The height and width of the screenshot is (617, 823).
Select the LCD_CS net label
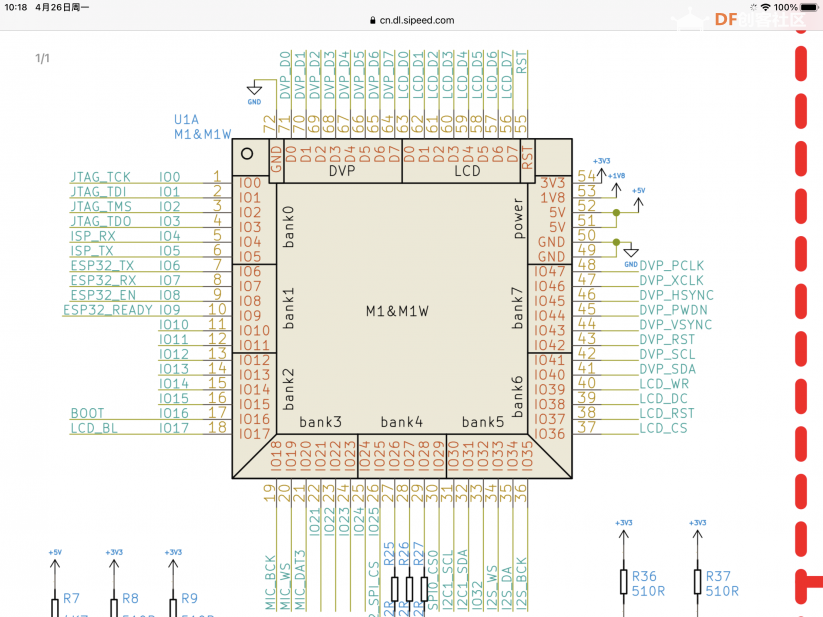coord(663,428)
